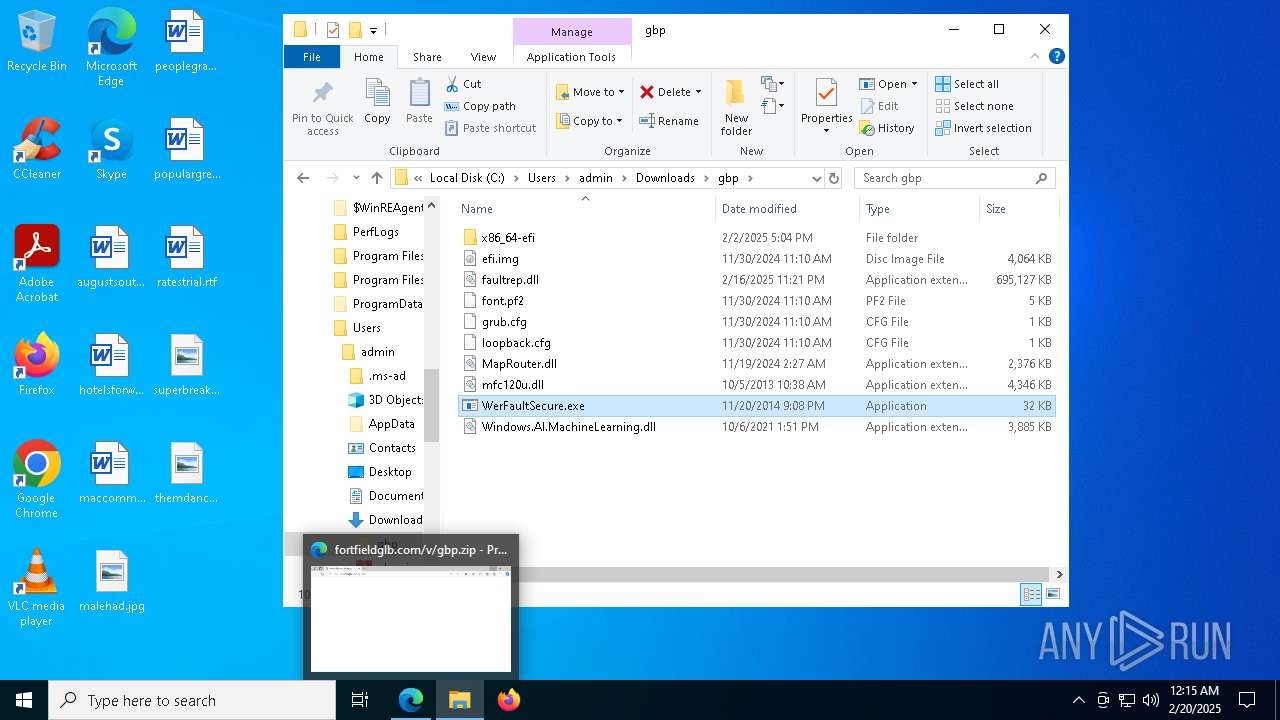
Task: Open Google Chrome desktop shortcut
Action: pos(37,480)
